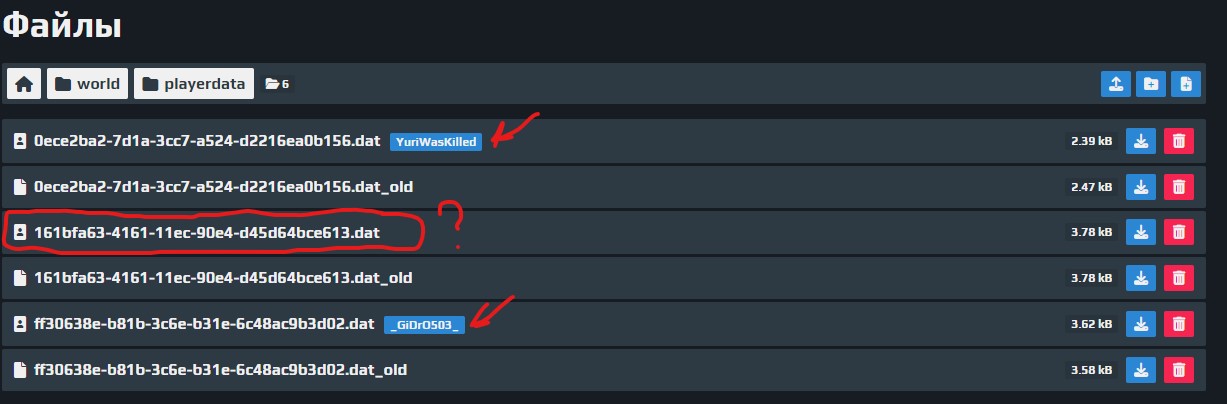Download 161bfa63 .dat_old file
This screenshot has width=1227, height=404.
pyautogui.click(x=1141, y=277)
